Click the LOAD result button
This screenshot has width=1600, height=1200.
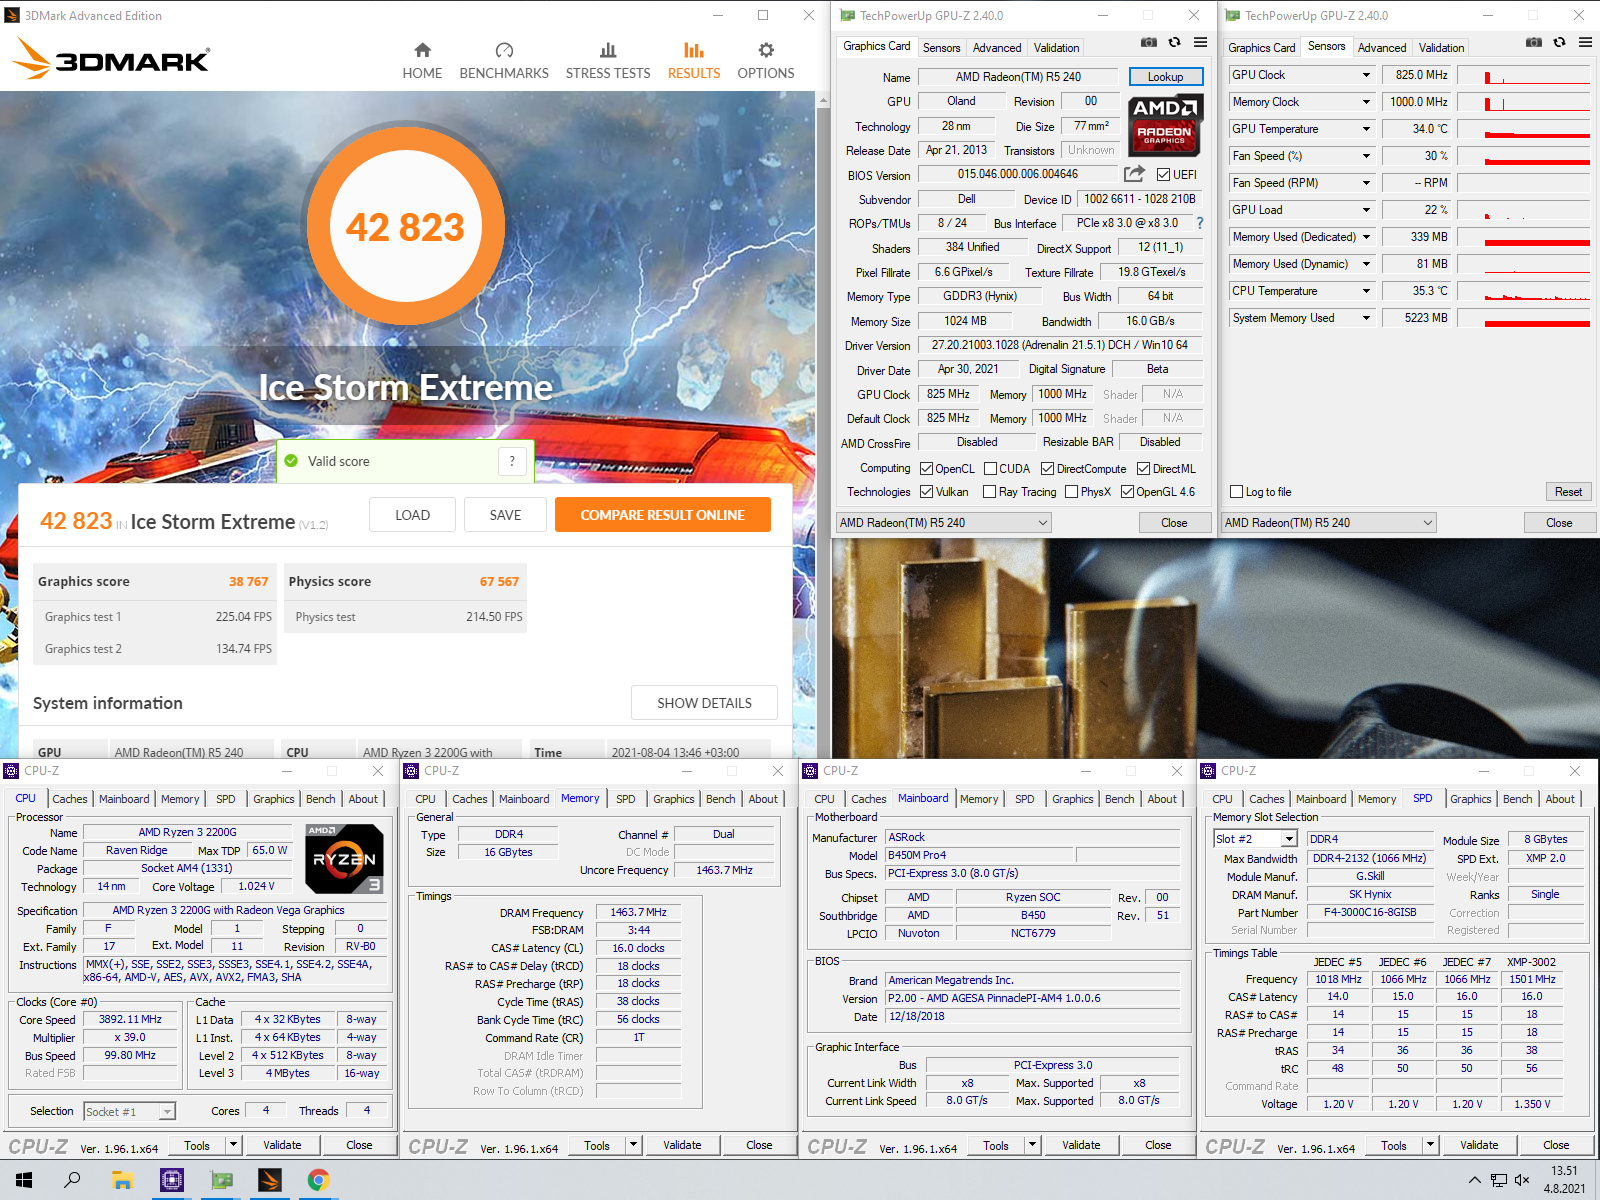[x=412, y=515]
